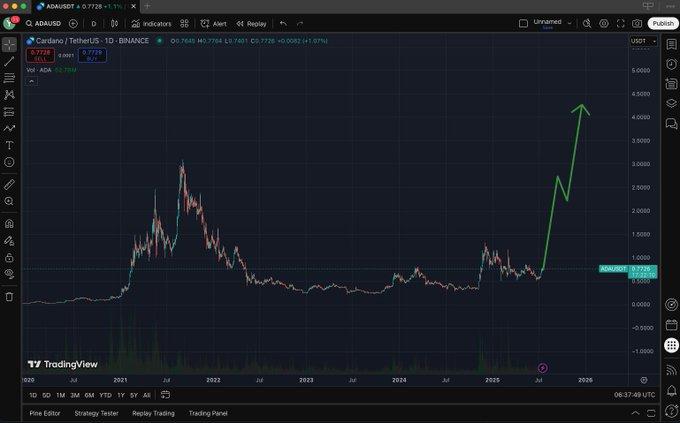The height and width of the screenshot is (423, 680).
Task: Open chart settings gear icon in top toolbar
Action: tap(602, 23)
